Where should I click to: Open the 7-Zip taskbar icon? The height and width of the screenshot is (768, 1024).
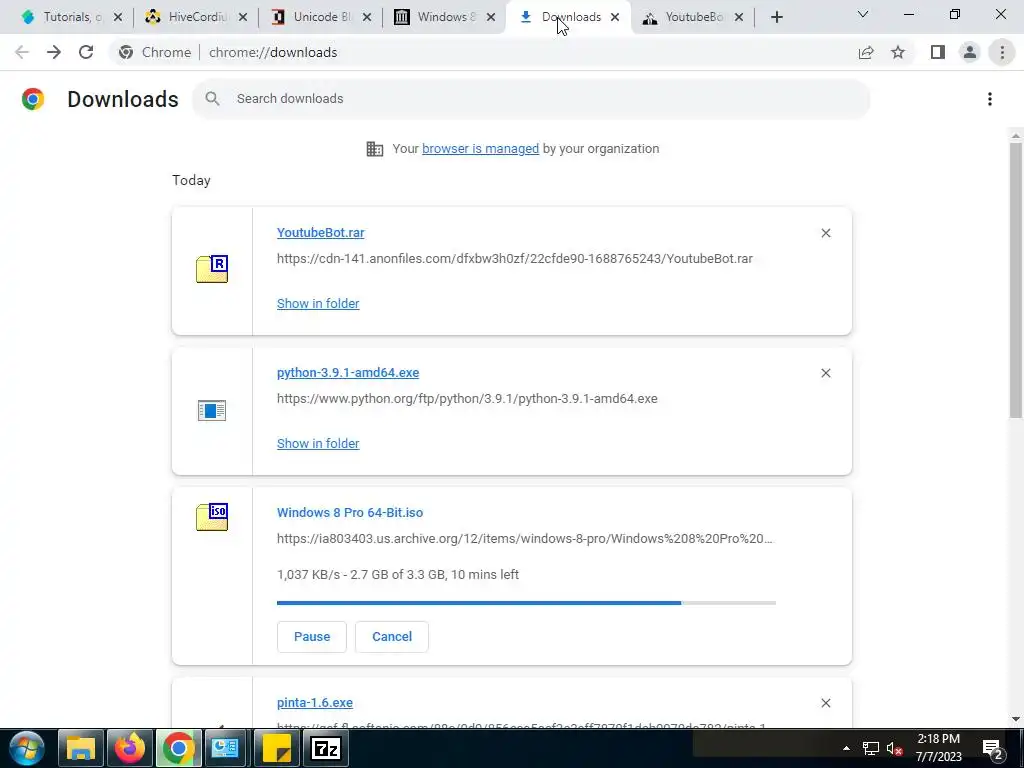[x=325, y=748]
